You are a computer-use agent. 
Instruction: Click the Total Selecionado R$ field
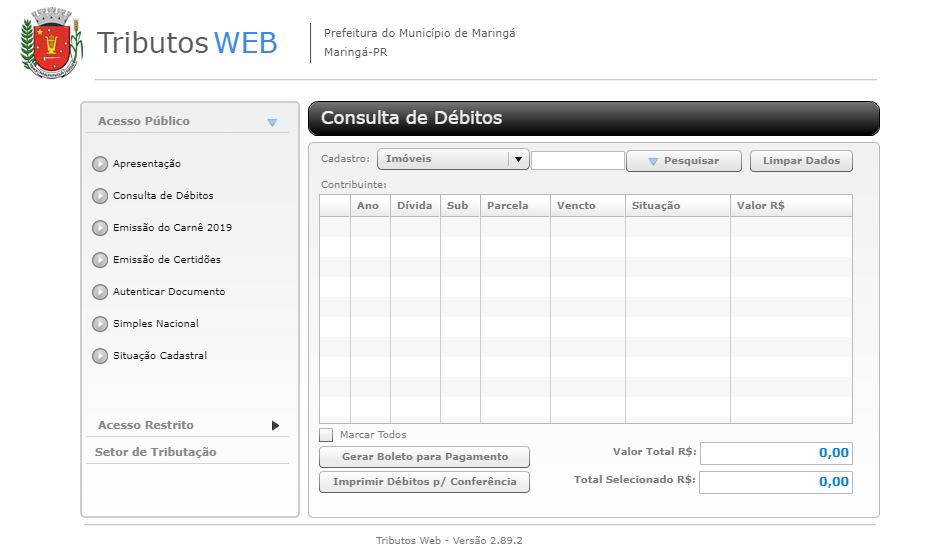pos(776,482)
